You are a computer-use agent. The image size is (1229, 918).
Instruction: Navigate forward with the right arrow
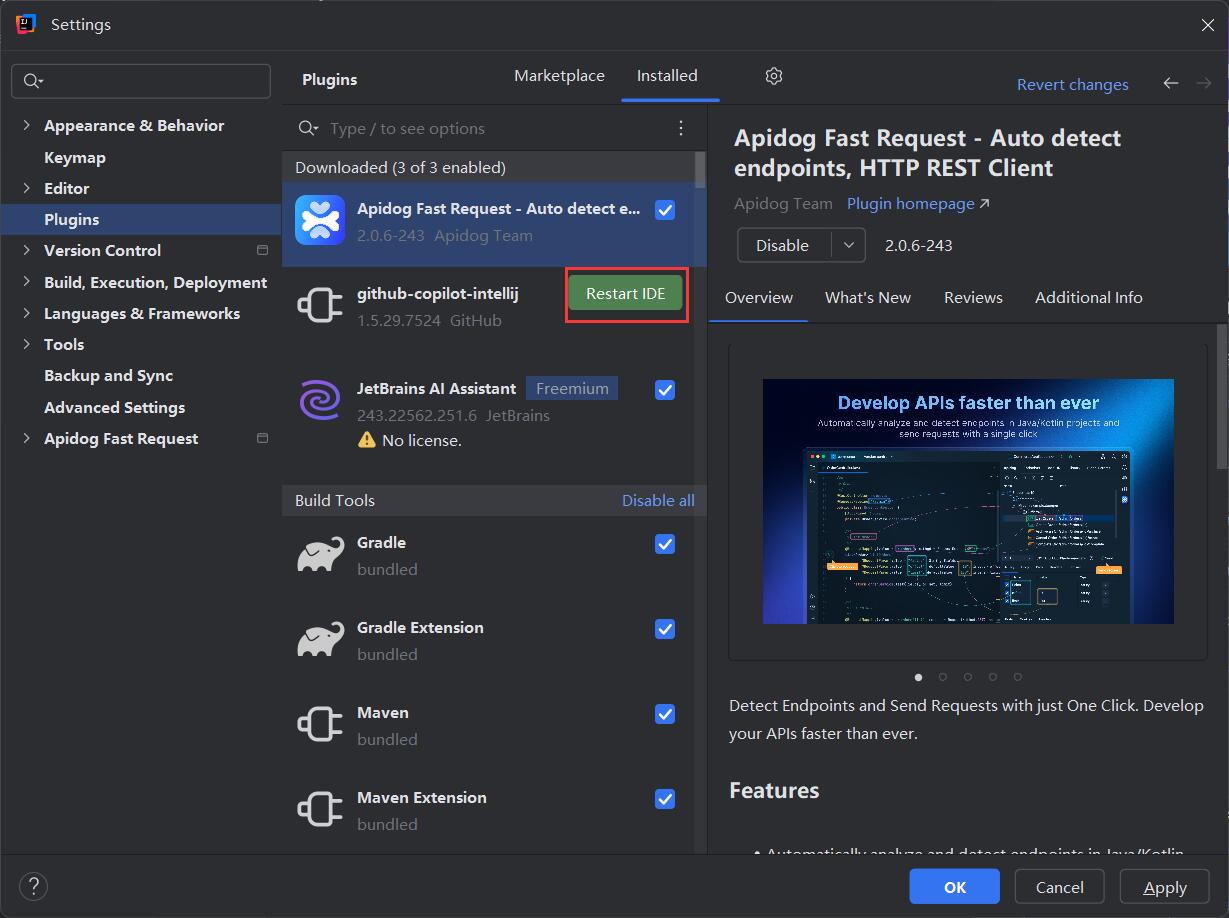pyautogui.click(x=1204, y=83)
